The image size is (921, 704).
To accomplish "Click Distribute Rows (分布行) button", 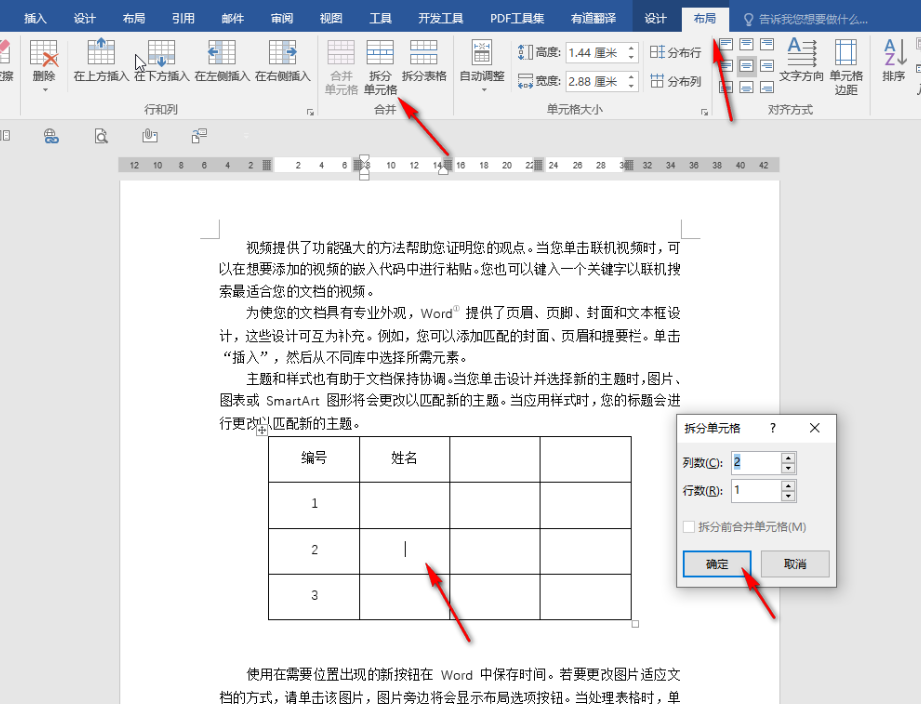I will 676,52.
